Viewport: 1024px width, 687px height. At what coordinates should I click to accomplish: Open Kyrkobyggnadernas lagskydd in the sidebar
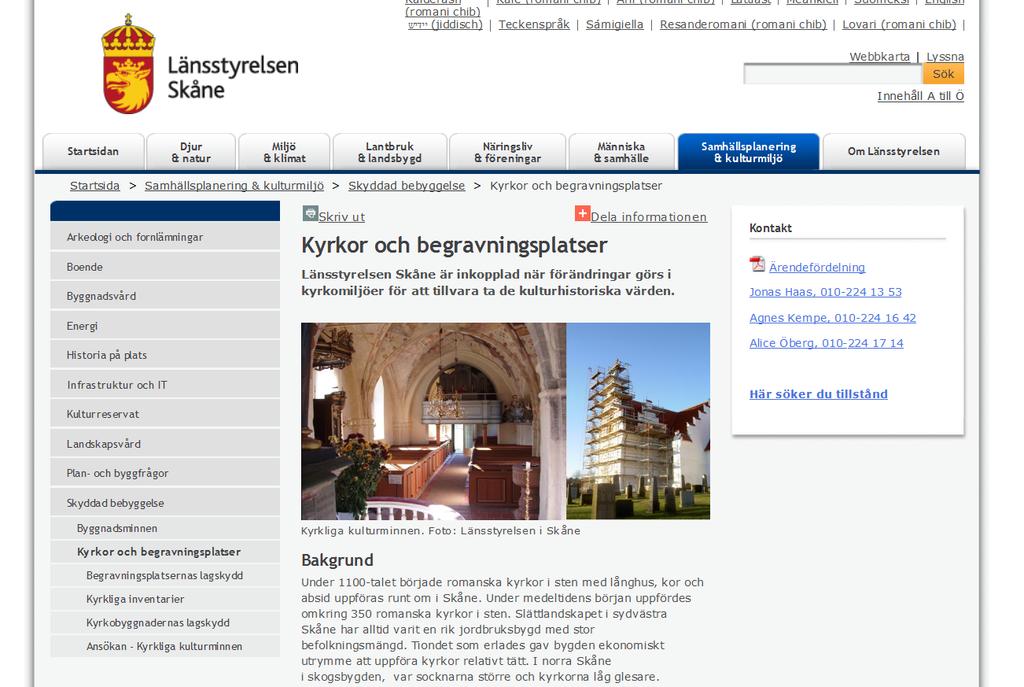click(165, 622)
